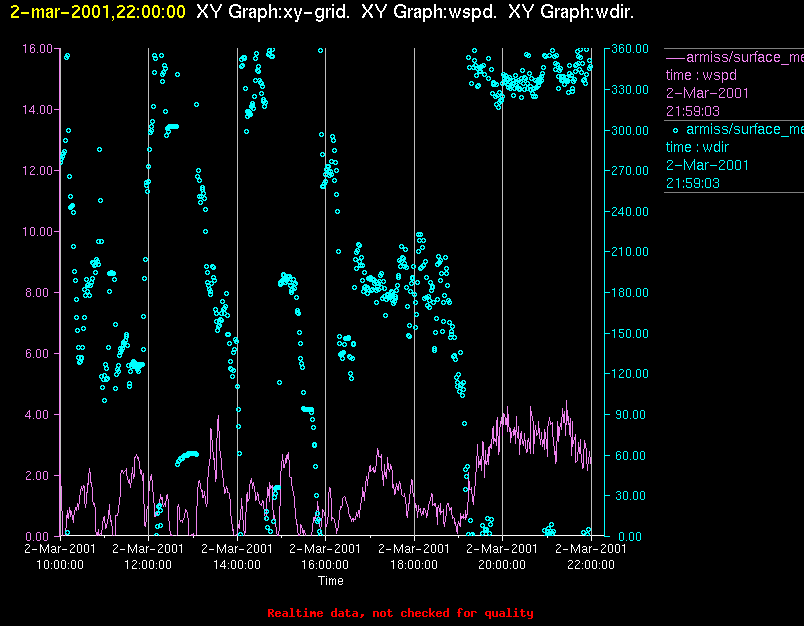Select the 'XY Graph:wspd.' title label

[429, 12]
